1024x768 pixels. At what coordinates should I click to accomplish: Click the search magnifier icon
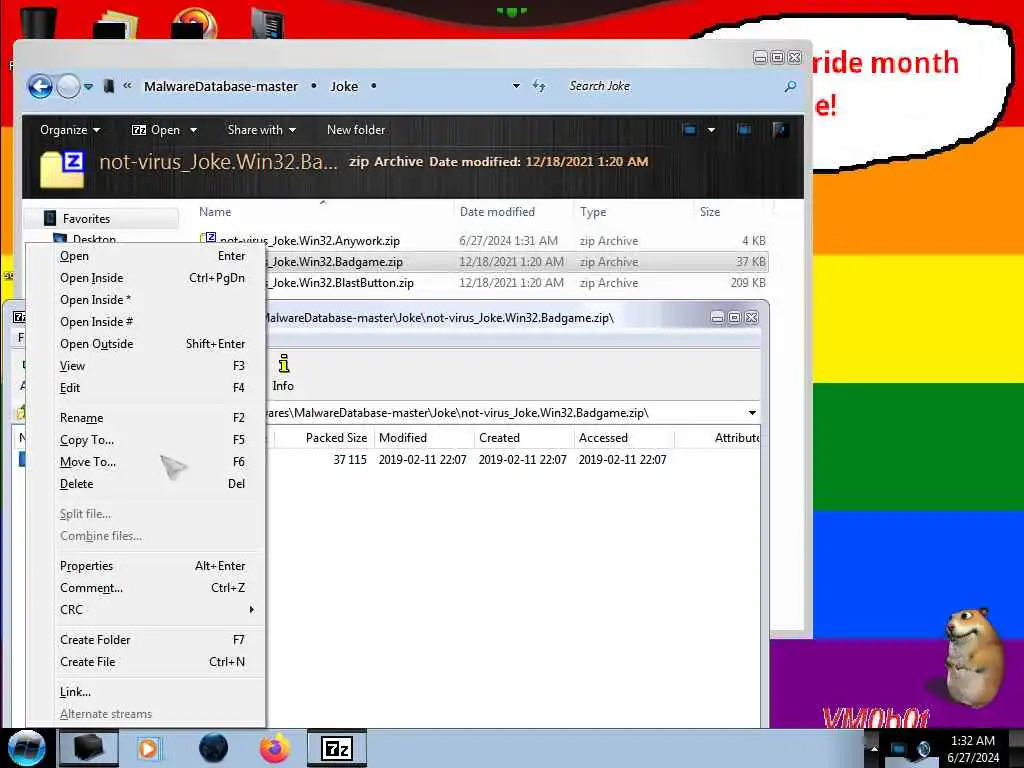coord(790,86)
